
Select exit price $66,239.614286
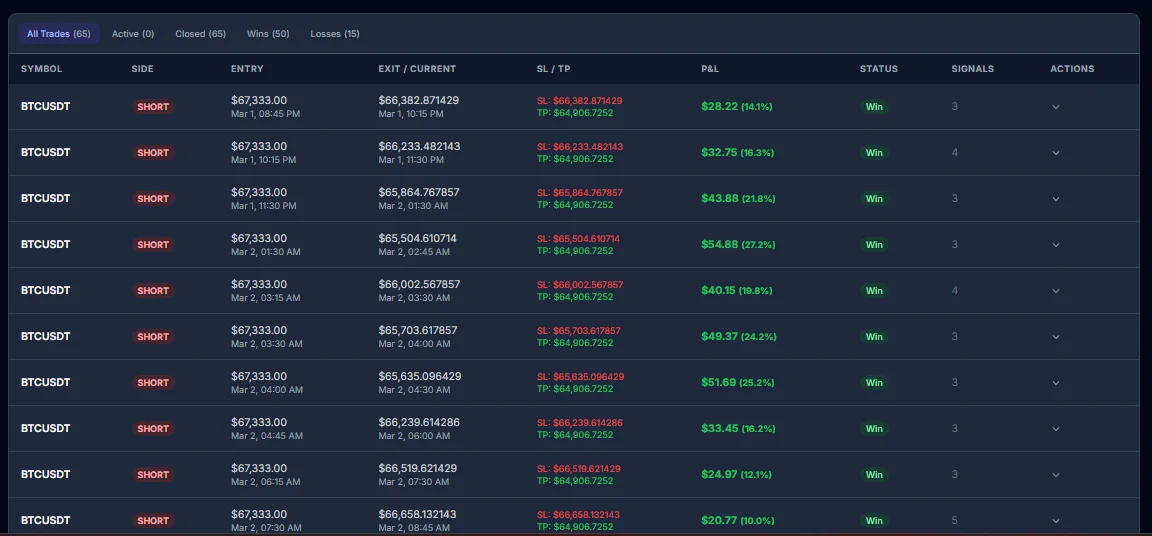tap(419, 422)
